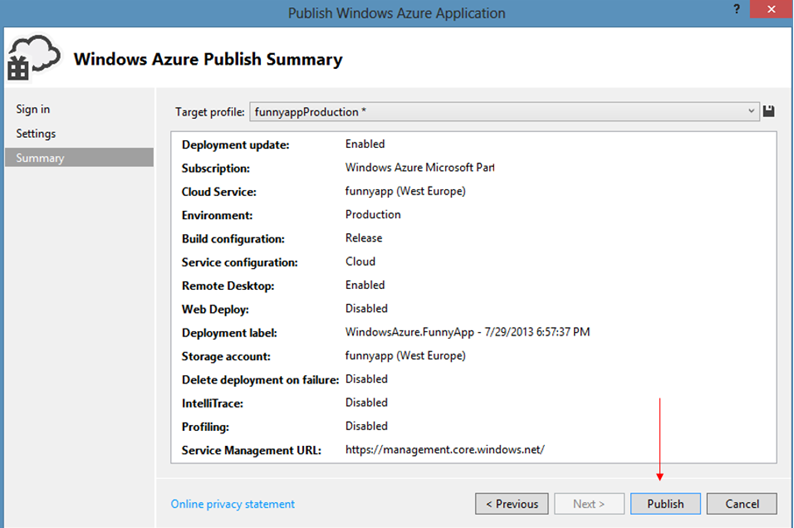Click the Release build configuration value
Viewport: 794px width, 528px height.
click(x=364, y=238)
